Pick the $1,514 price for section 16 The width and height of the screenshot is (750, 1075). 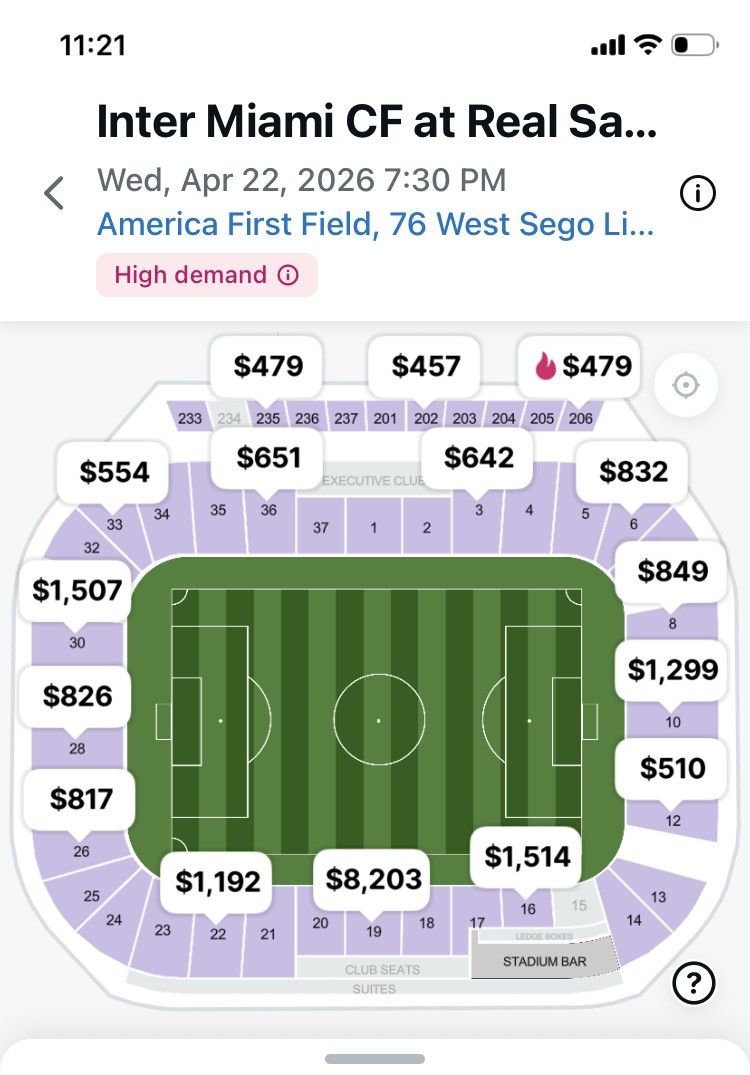point(527,856)
